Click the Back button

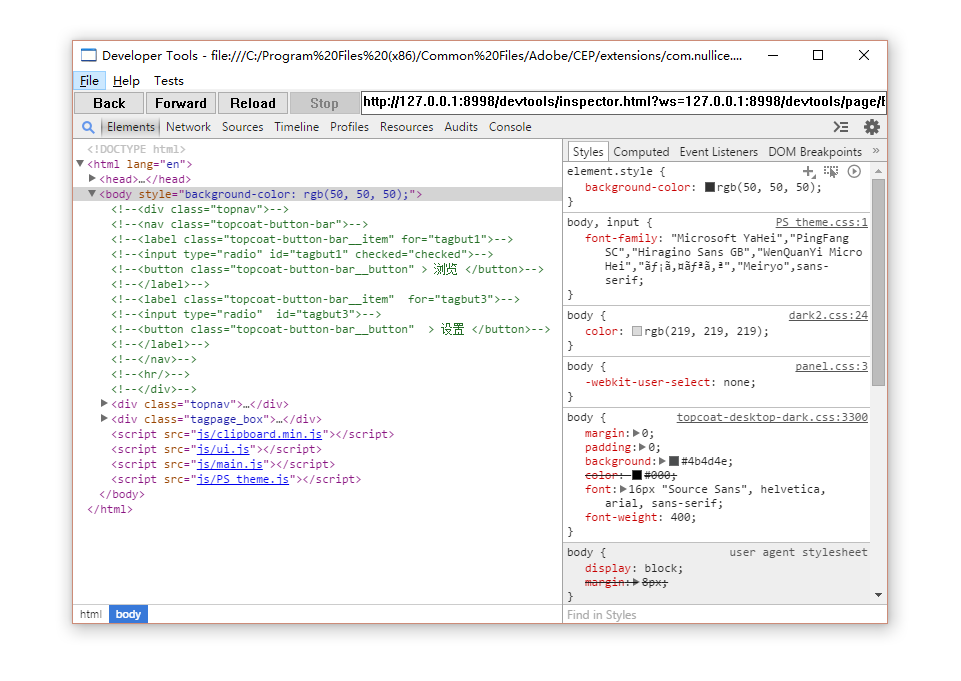tap(109, 103)
